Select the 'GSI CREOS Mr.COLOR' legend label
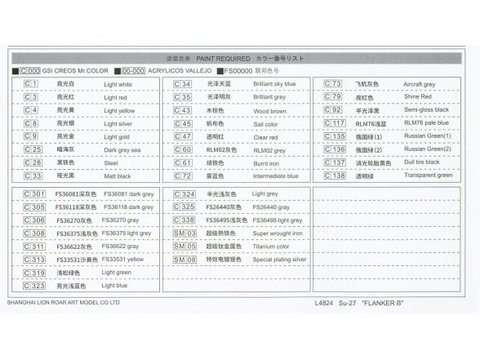 click(75, 71)
